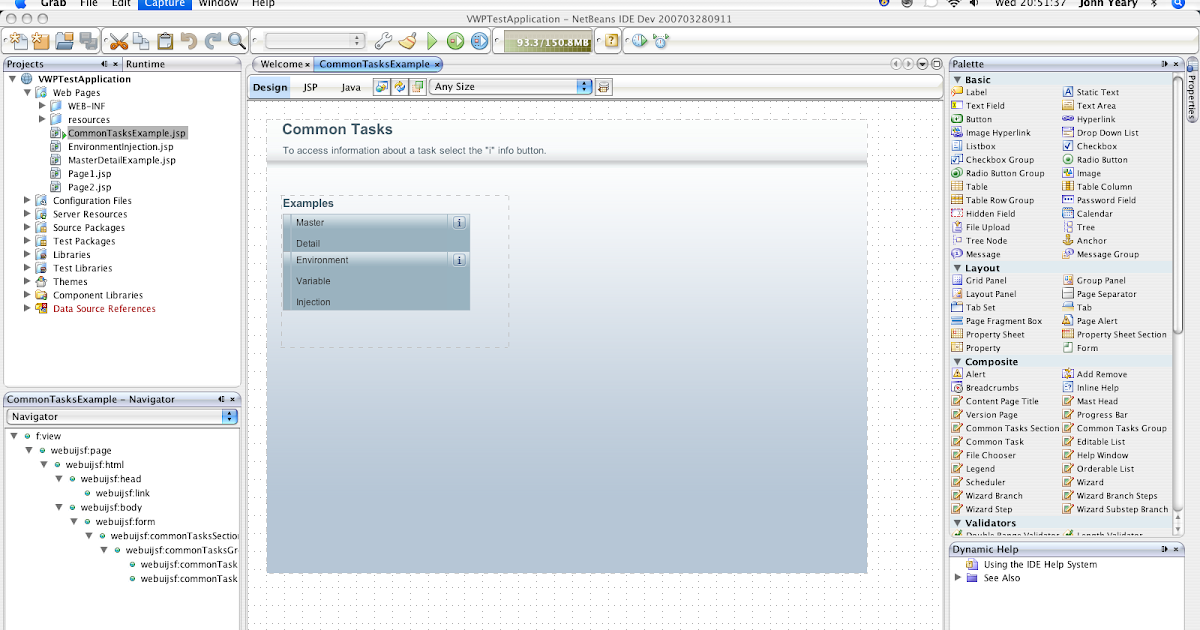1200x630 pixels.
Task: Click the scissors Cut icon
Action: tap(119, 41)
